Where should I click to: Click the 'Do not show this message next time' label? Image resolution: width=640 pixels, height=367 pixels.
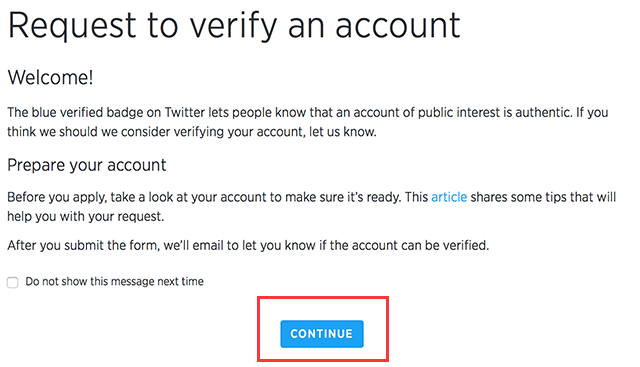pyautogui.click(x=114, y=281)
